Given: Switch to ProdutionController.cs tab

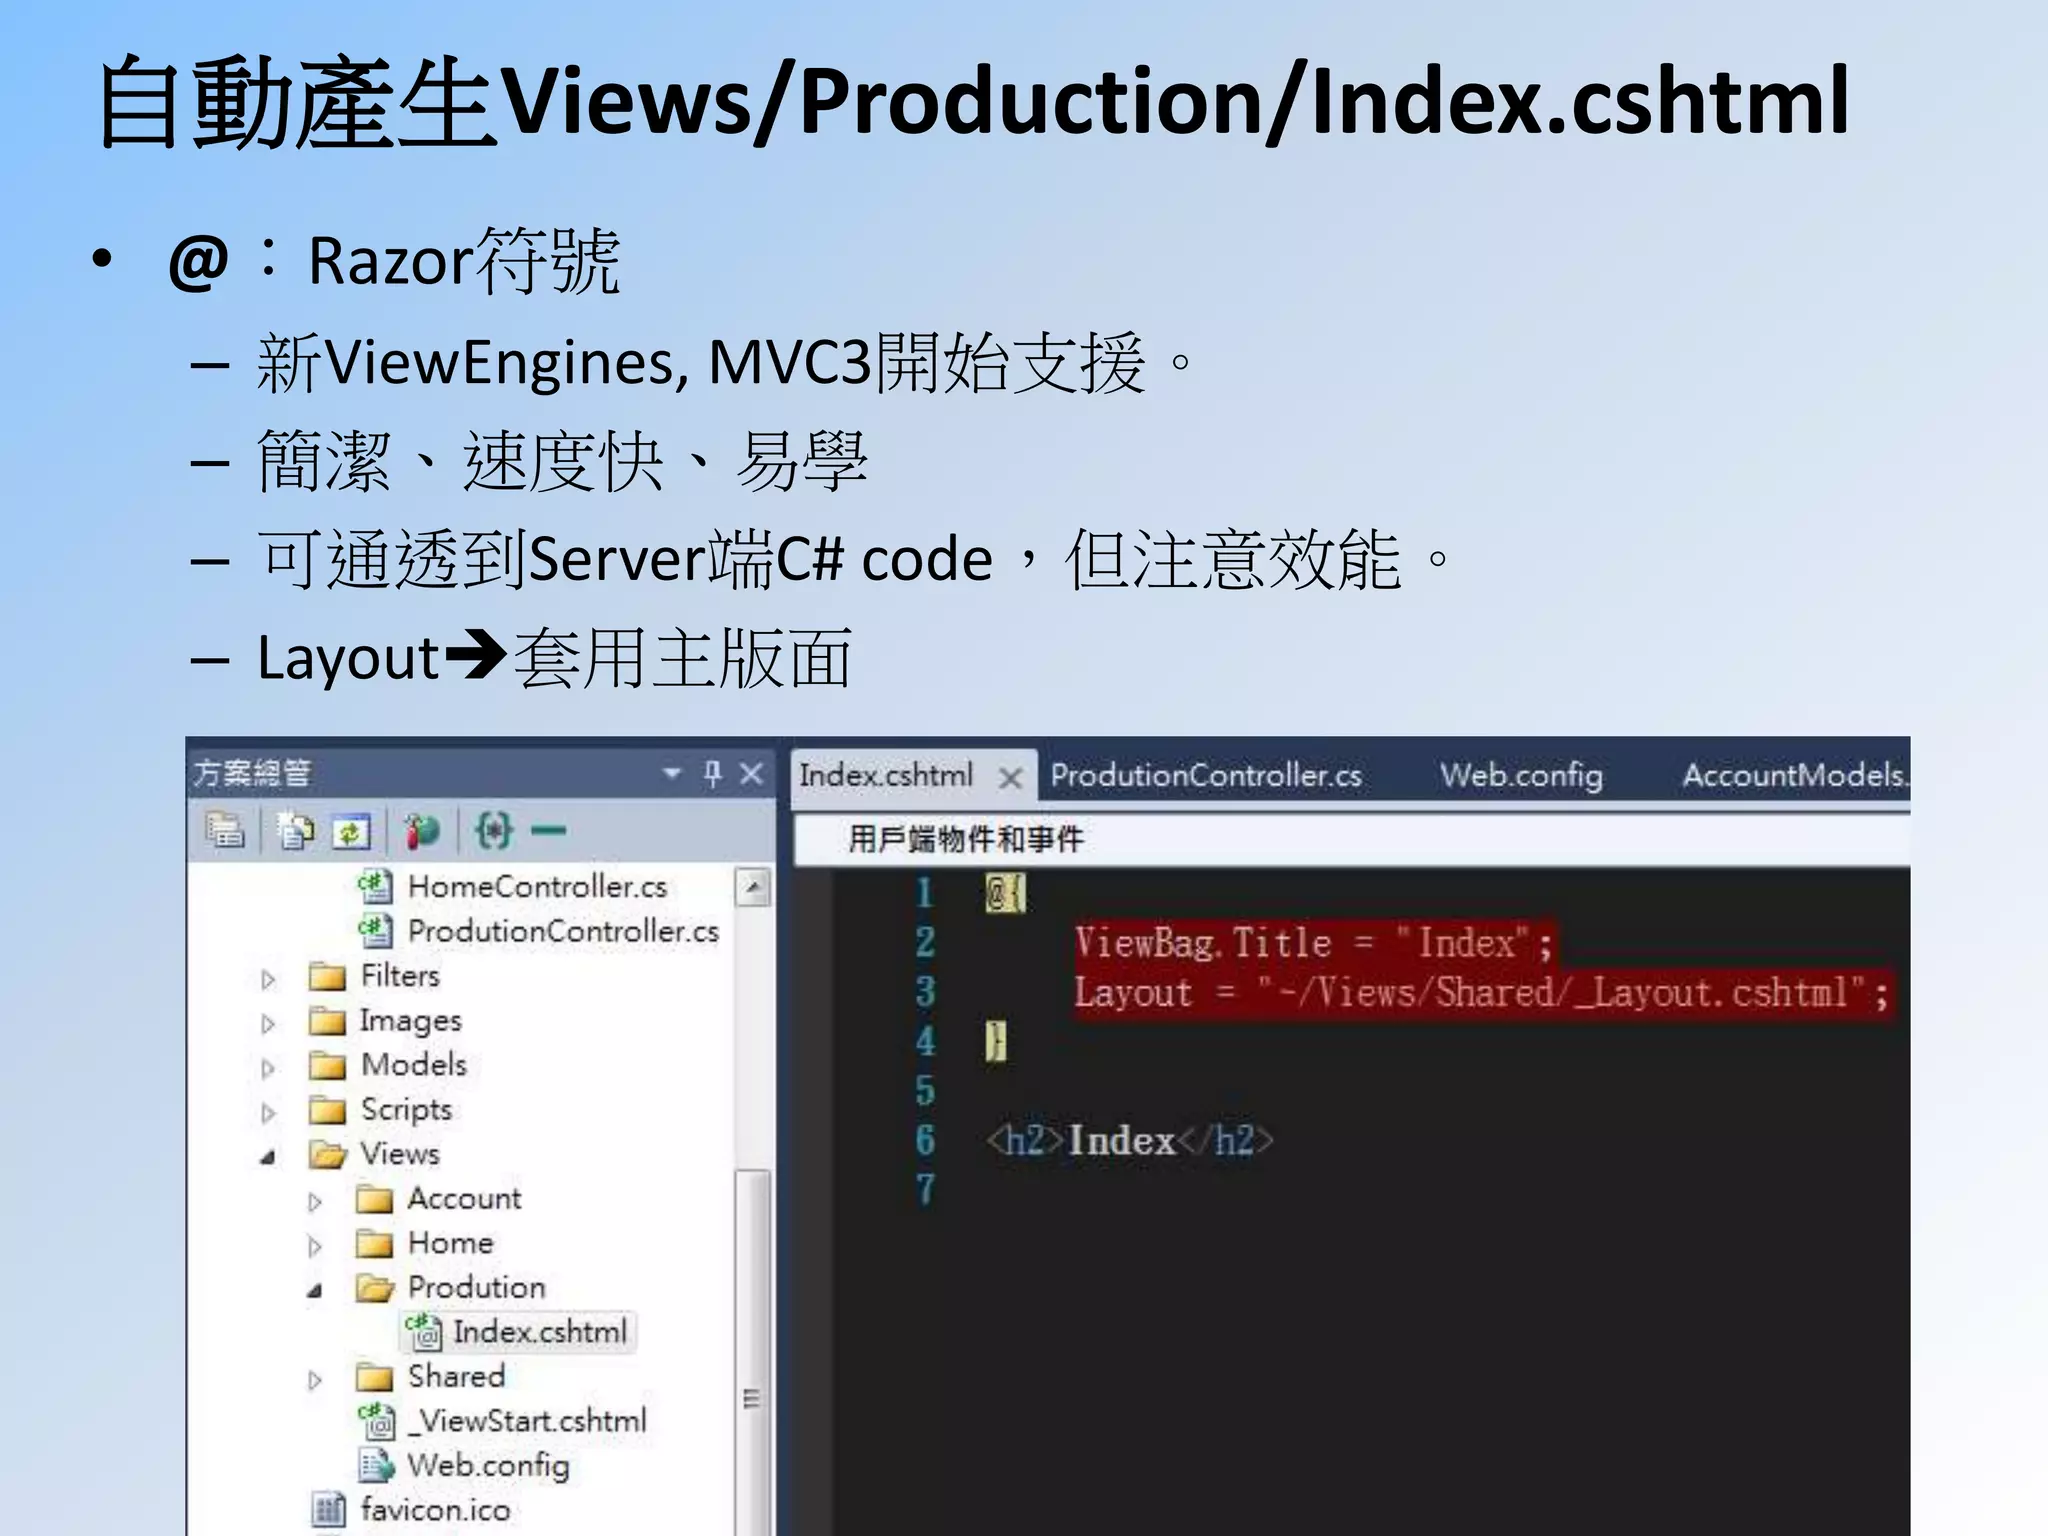Looking at the screenshot, I should click(x=1205, y=775).
